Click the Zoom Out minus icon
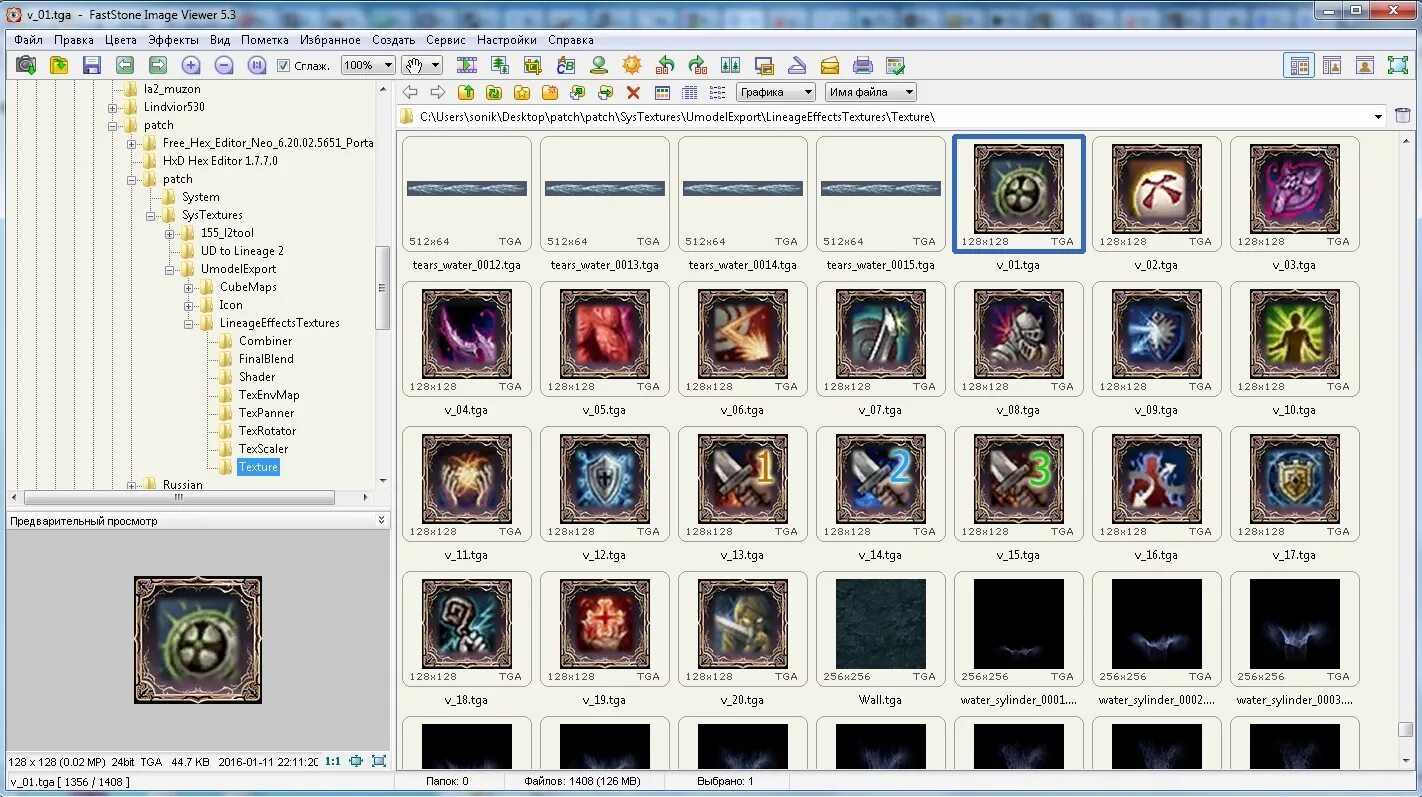Viewport: 1422px width, 797px height. (224, 65)
